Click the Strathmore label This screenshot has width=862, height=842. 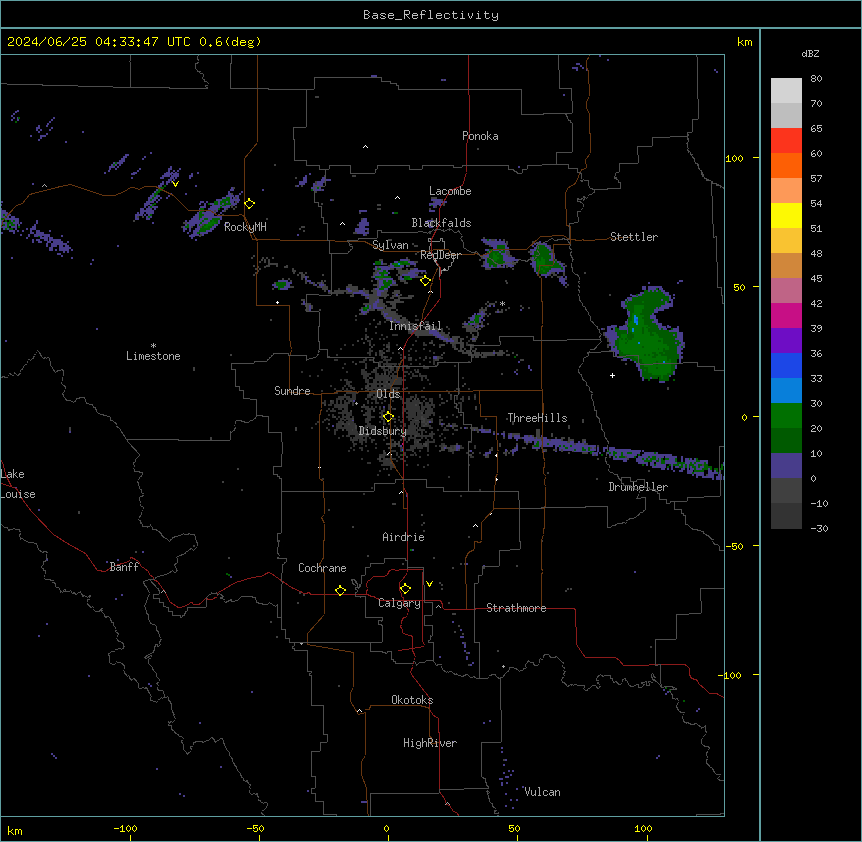(x=516, y=608)
